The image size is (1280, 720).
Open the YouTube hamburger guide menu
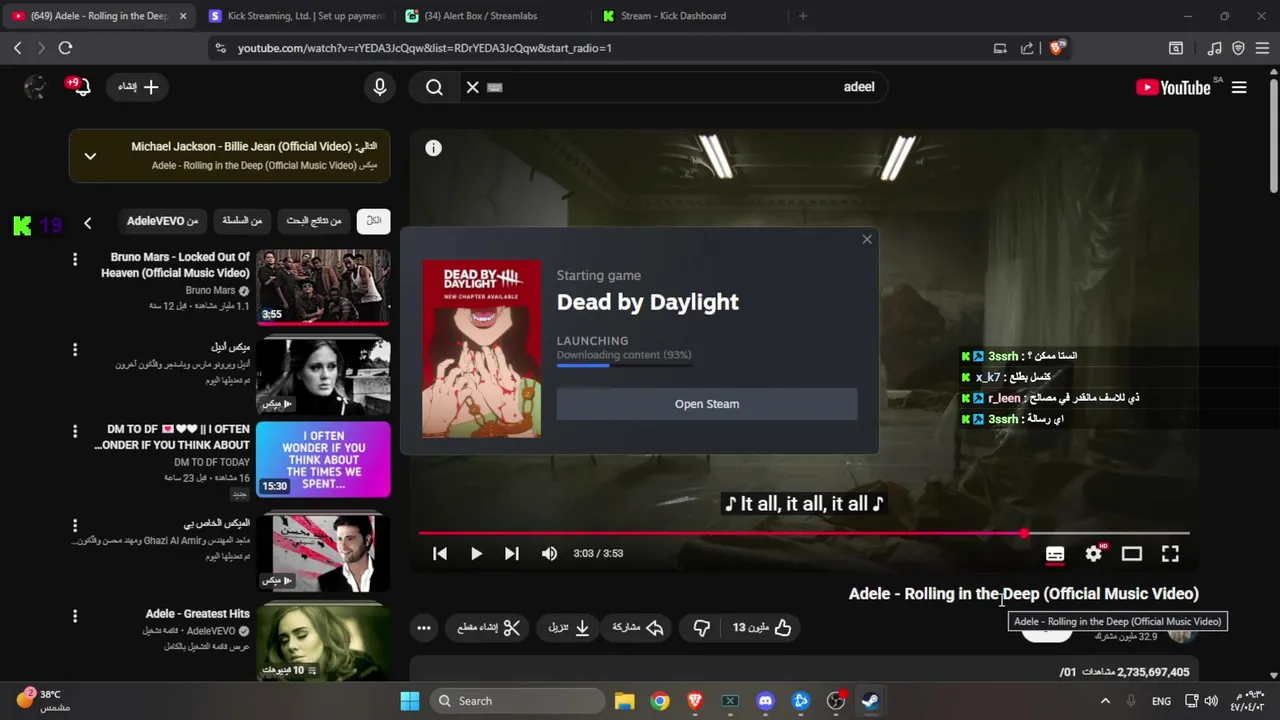pyautogui.click(x=1239, y=87)
